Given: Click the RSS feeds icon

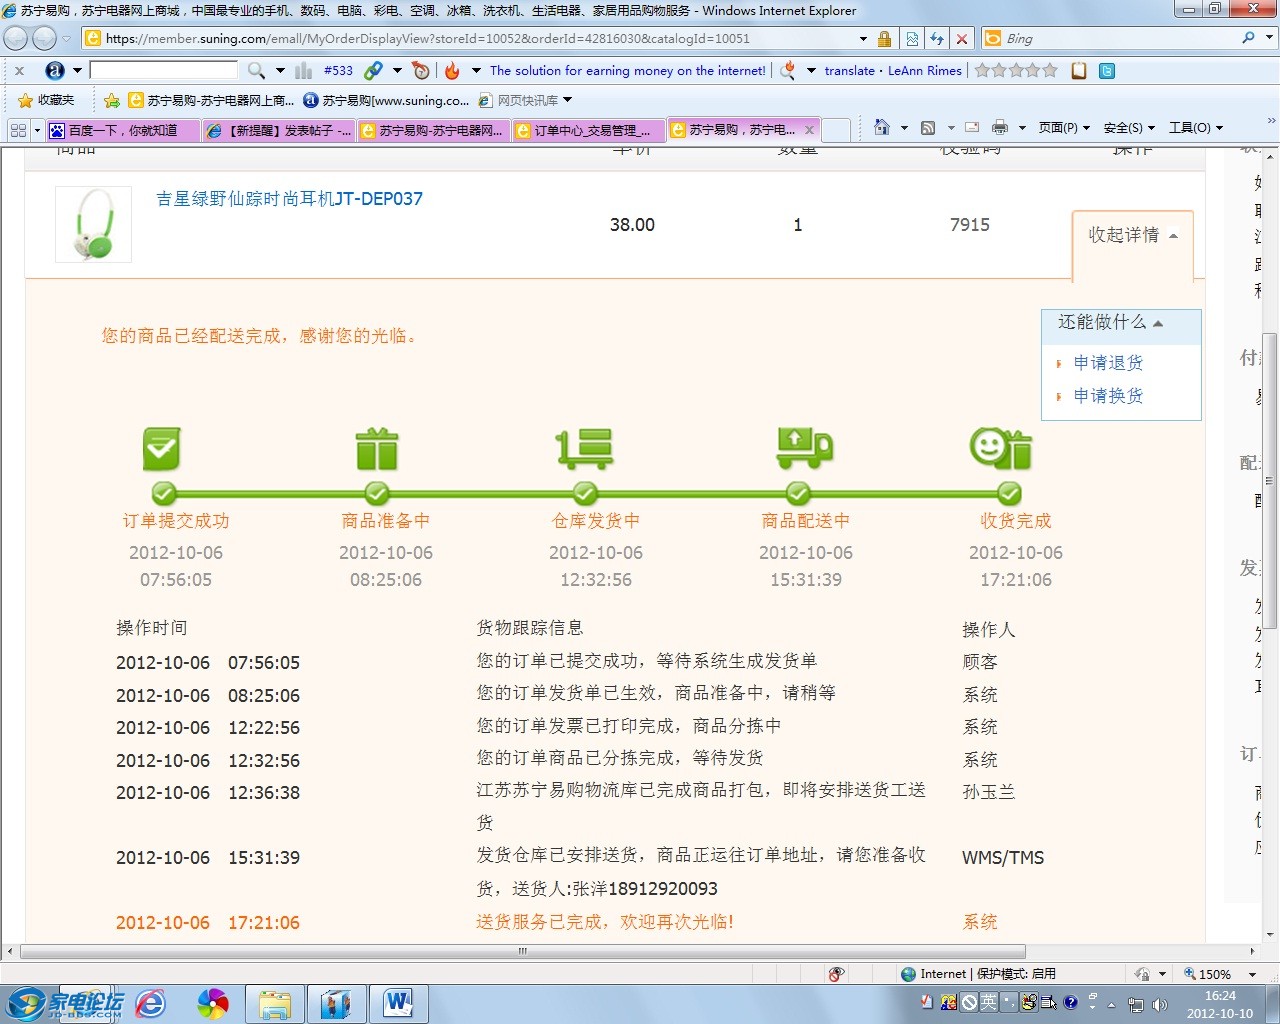Looking at the screenshot, I should [928, 128].
